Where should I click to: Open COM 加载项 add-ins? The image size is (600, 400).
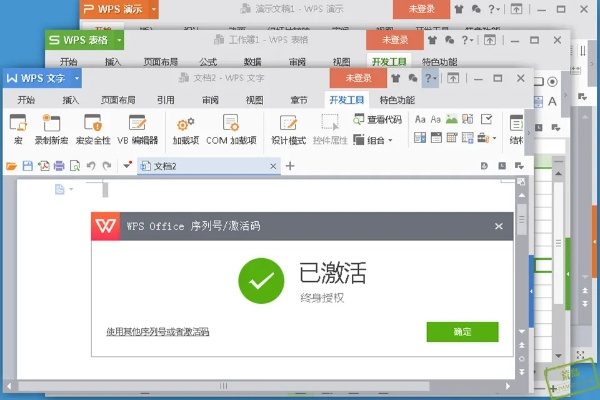pyautogui.click(x=231, y=129)
